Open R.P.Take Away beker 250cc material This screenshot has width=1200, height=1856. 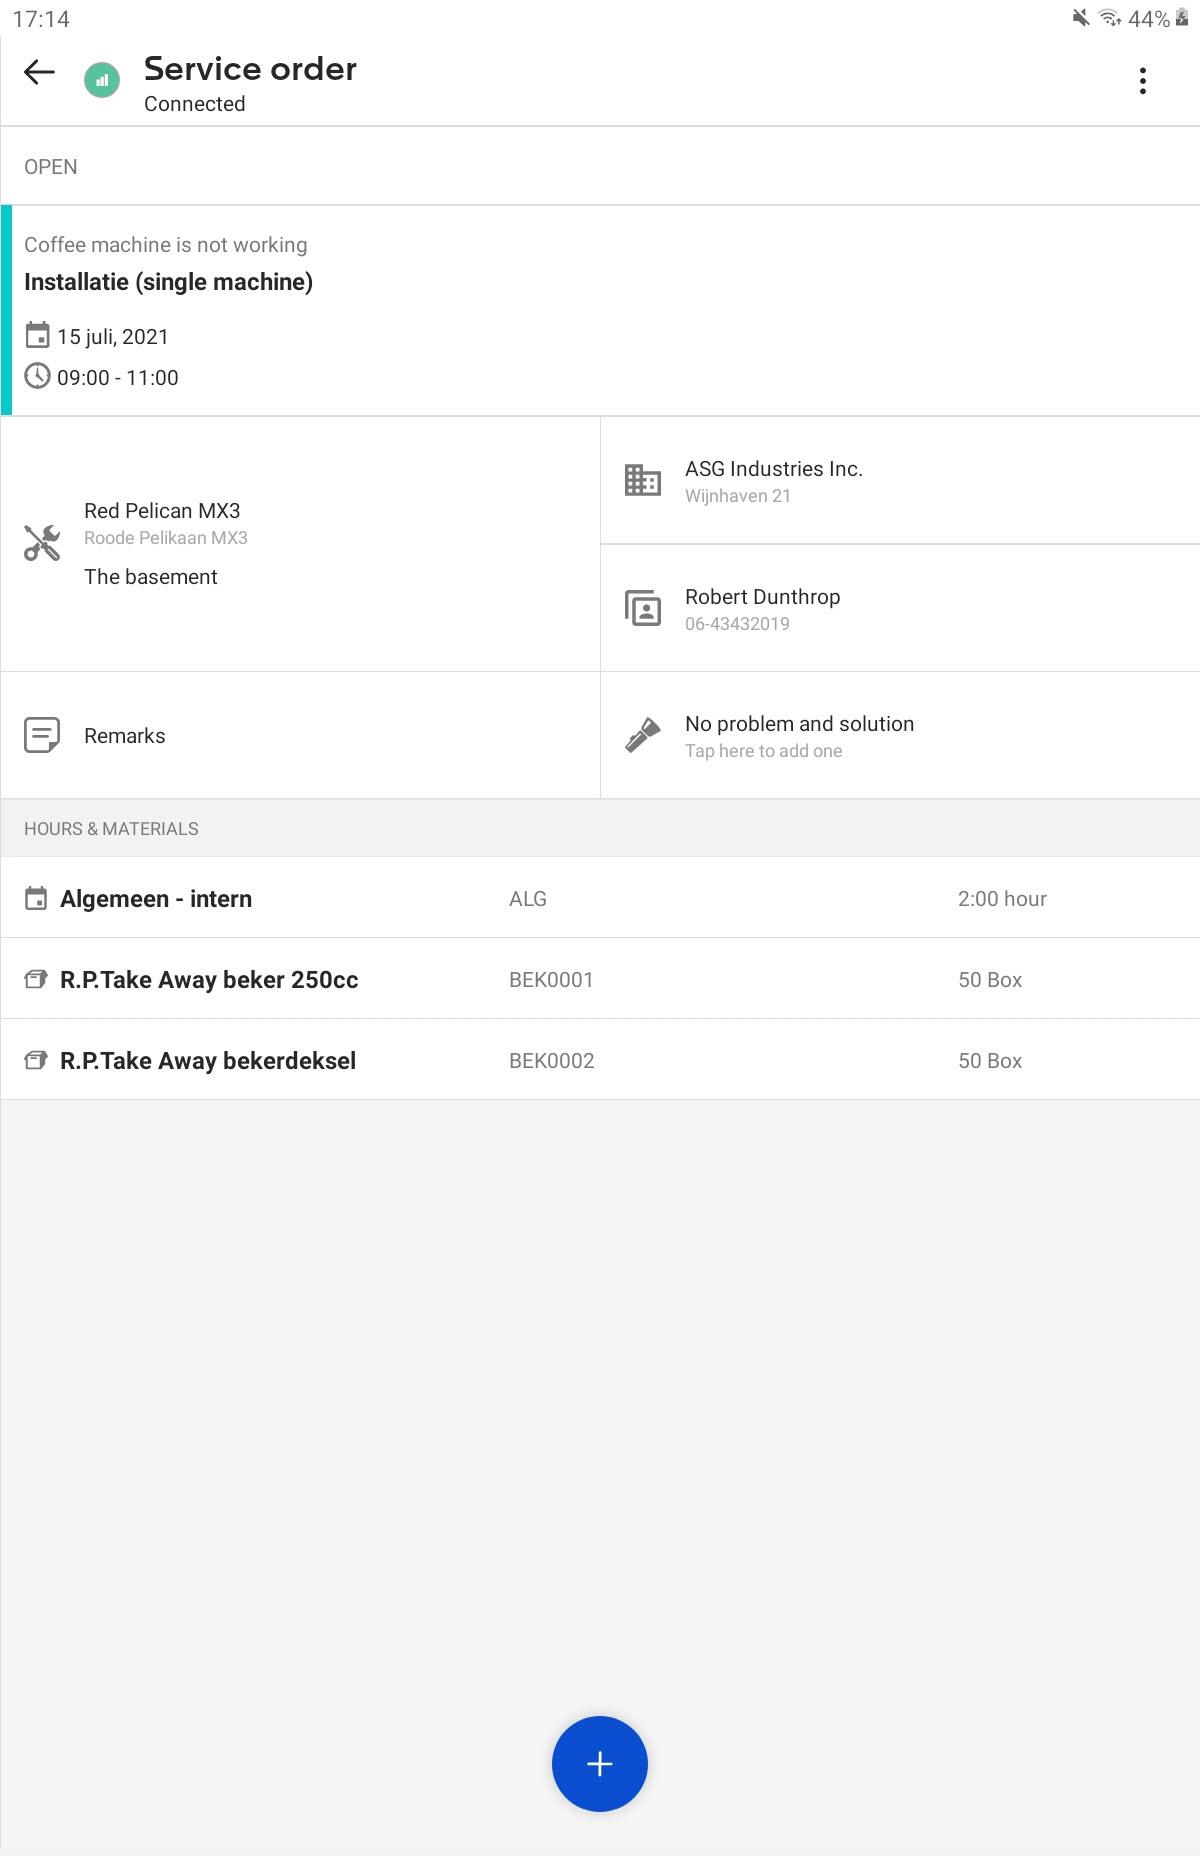(600, 979)
